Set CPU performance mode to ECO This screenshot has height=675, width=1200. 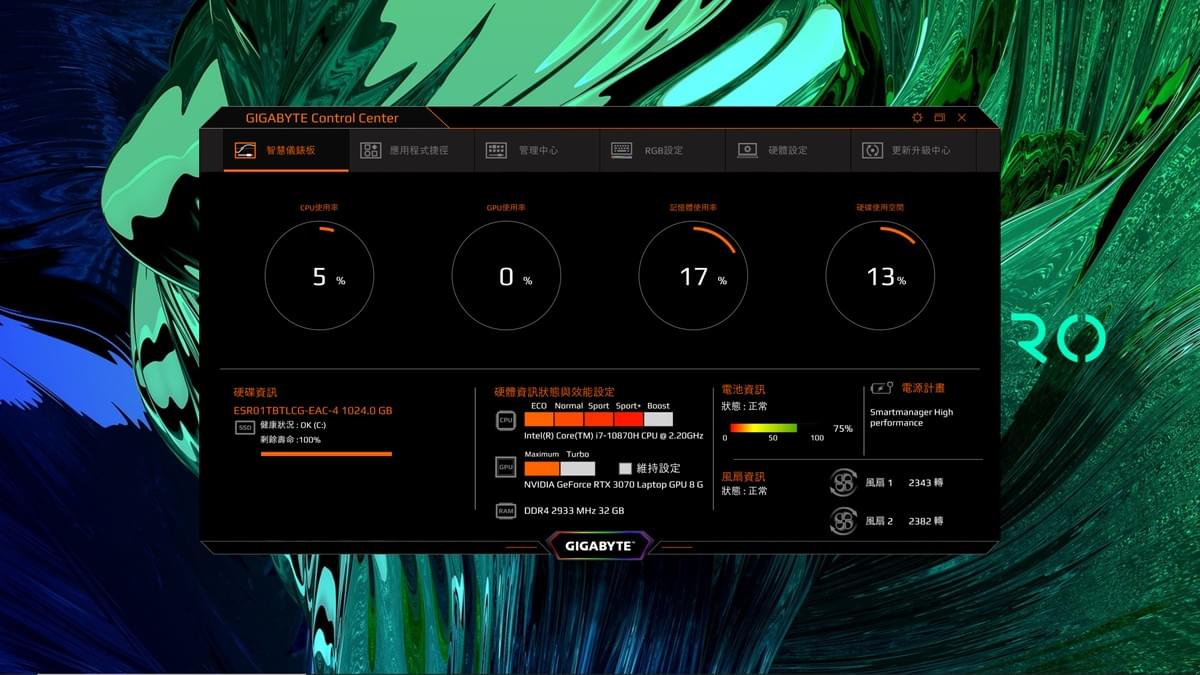click(x=539, y=419)
